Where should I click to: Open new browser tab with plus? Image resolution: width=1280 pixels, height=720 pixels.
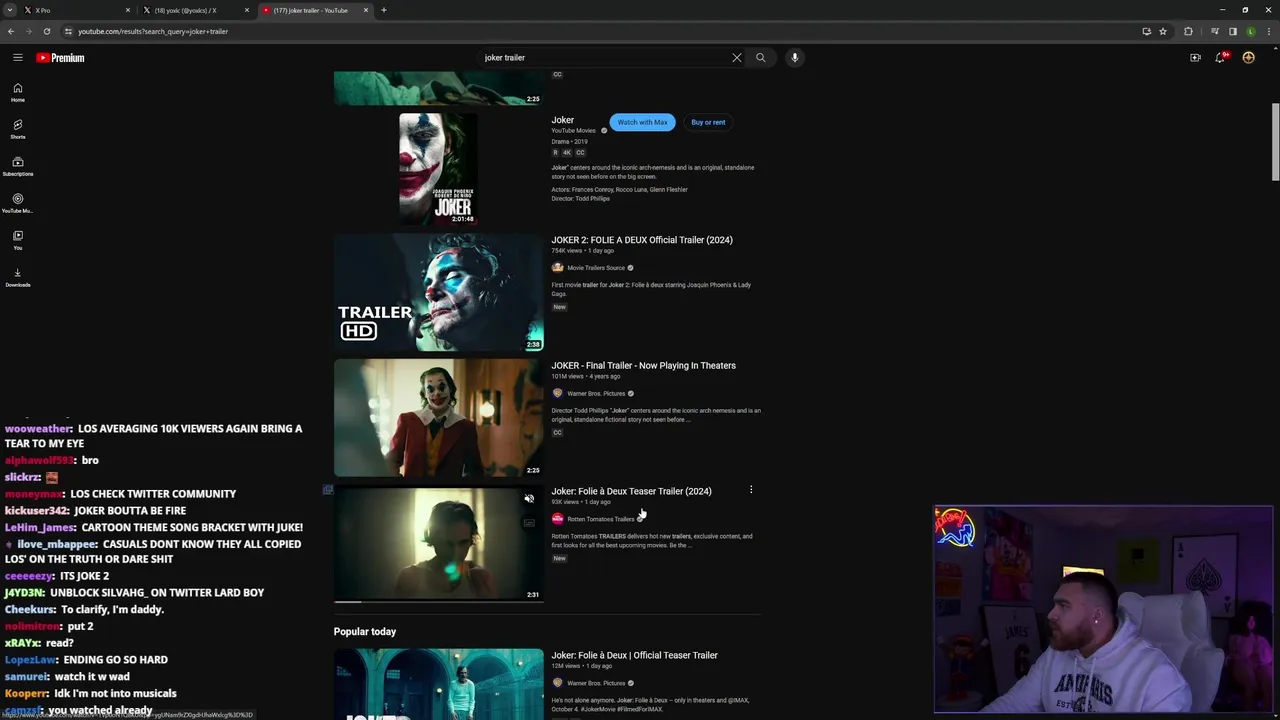pos(384,10)
